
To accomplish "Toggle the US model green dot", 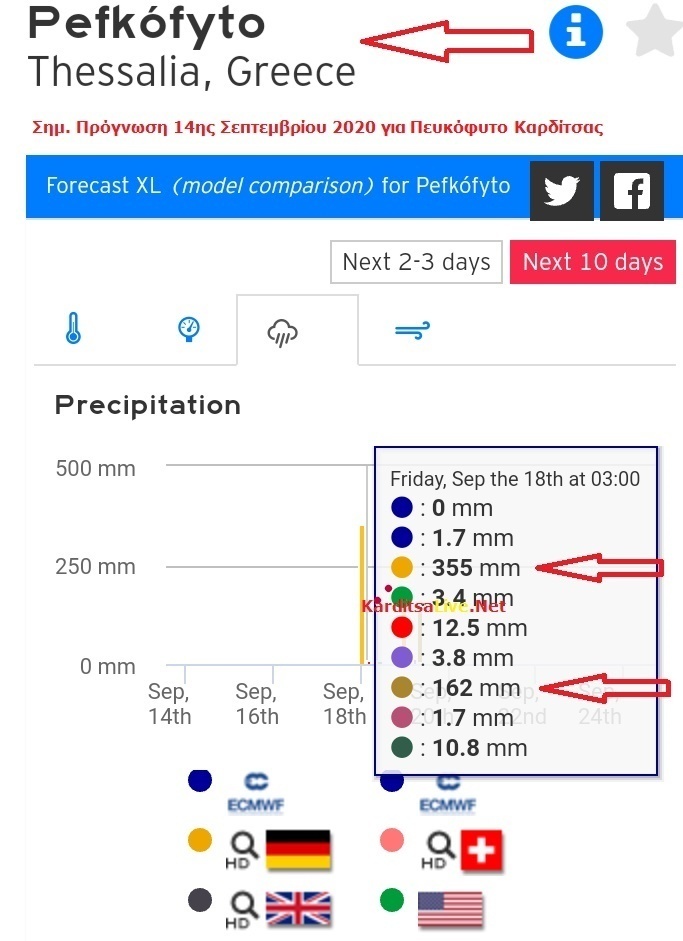I will tap(392, 900).
